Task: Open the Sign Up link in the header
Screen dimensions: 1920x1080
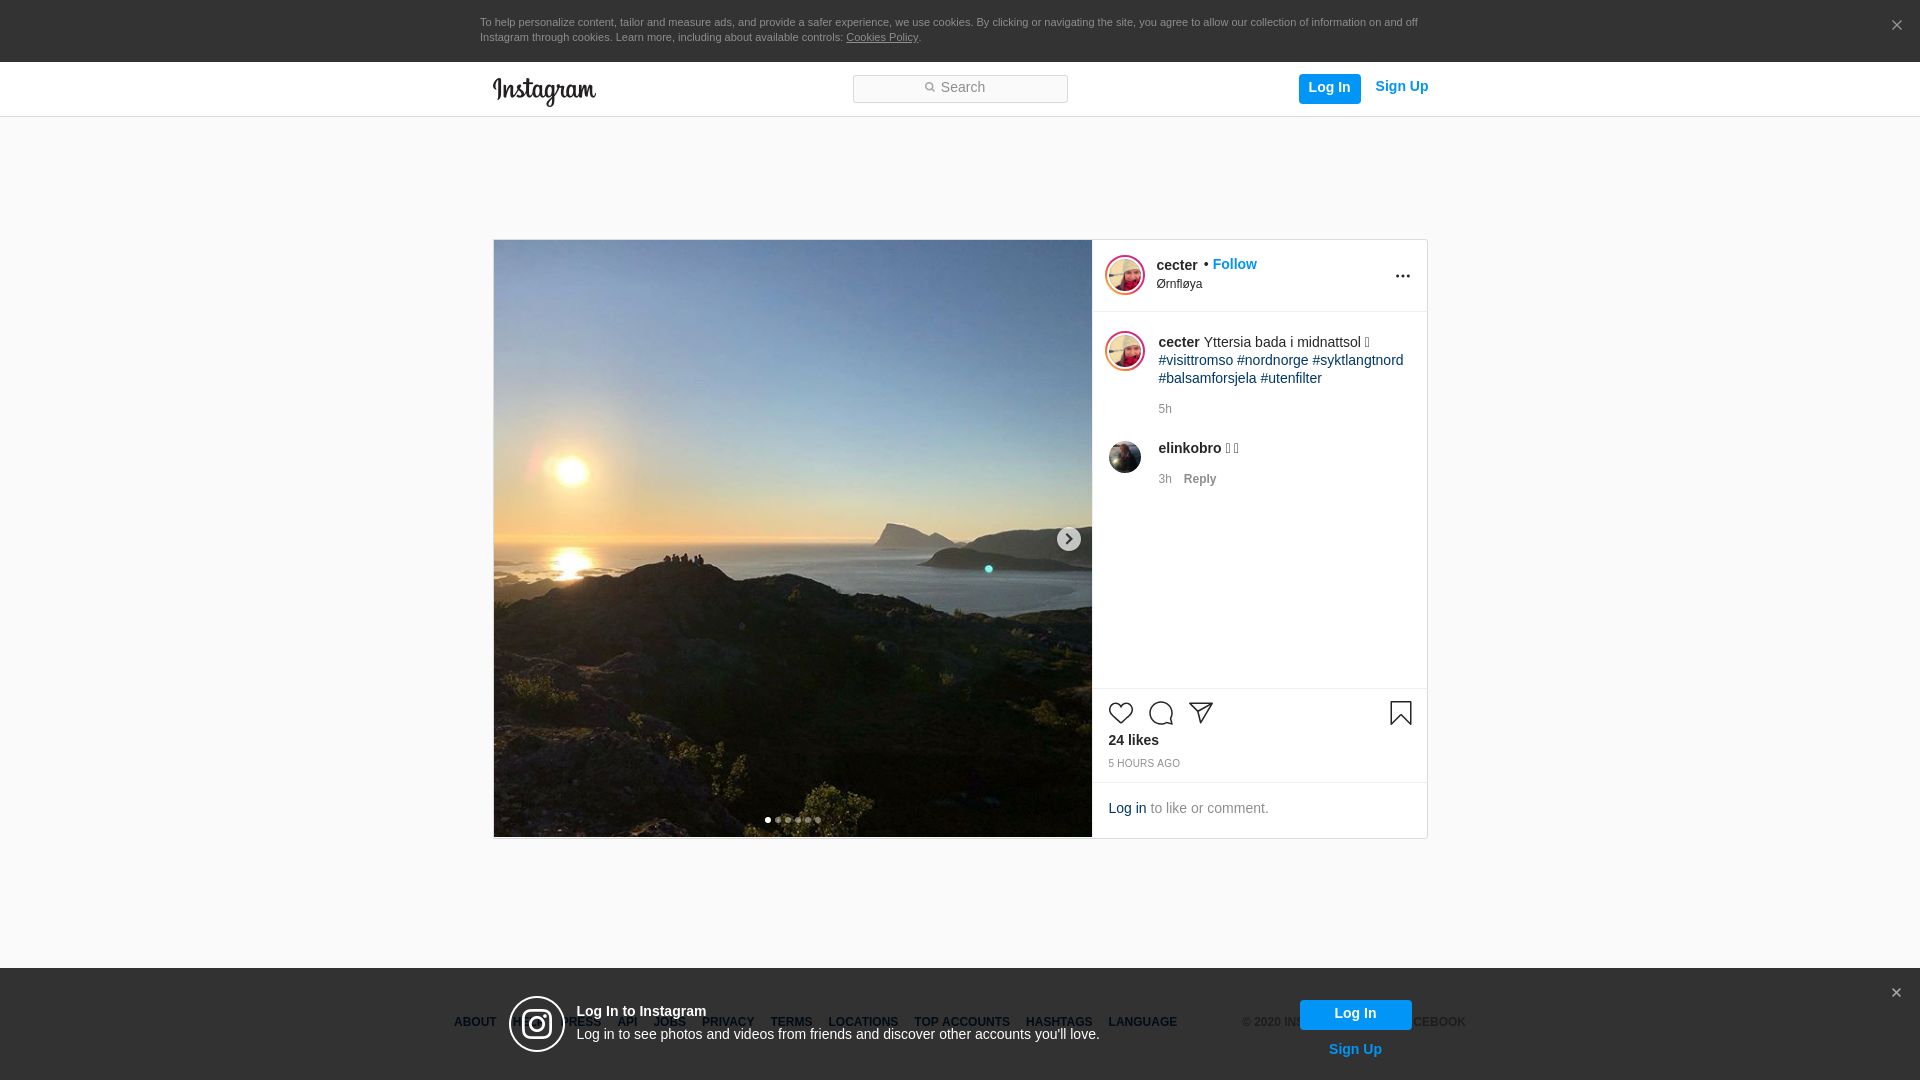Action: [1401, 86]
